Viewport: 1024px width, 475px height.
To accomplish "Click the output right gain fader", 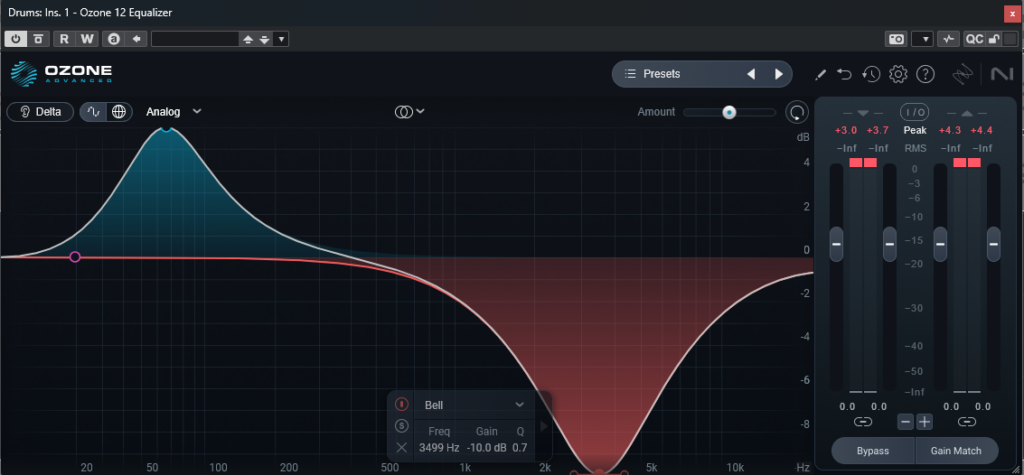I will [993, 244].
